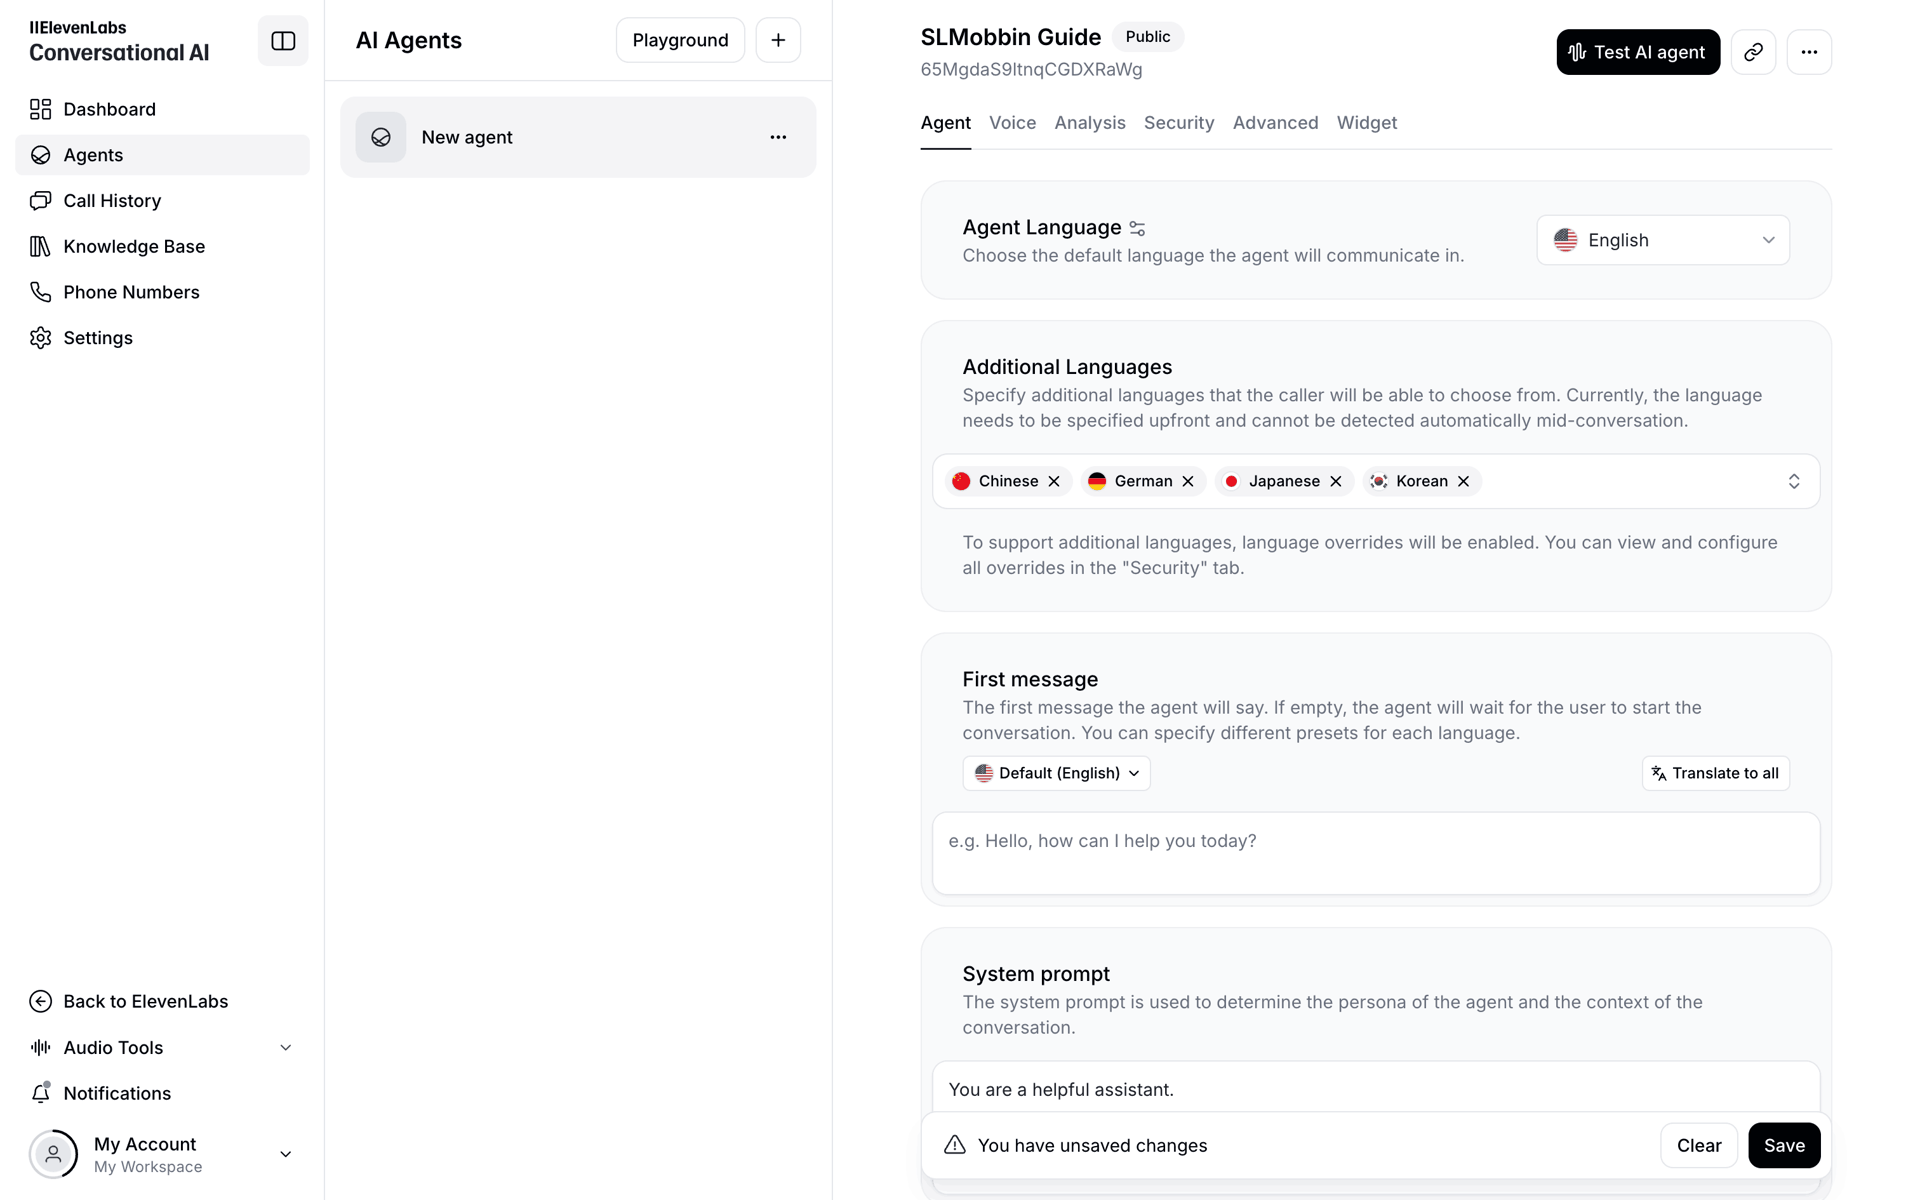The image size is (1920, 1200).
Task: Expand the Audio Tools chevron
Action: point(286,1047)
